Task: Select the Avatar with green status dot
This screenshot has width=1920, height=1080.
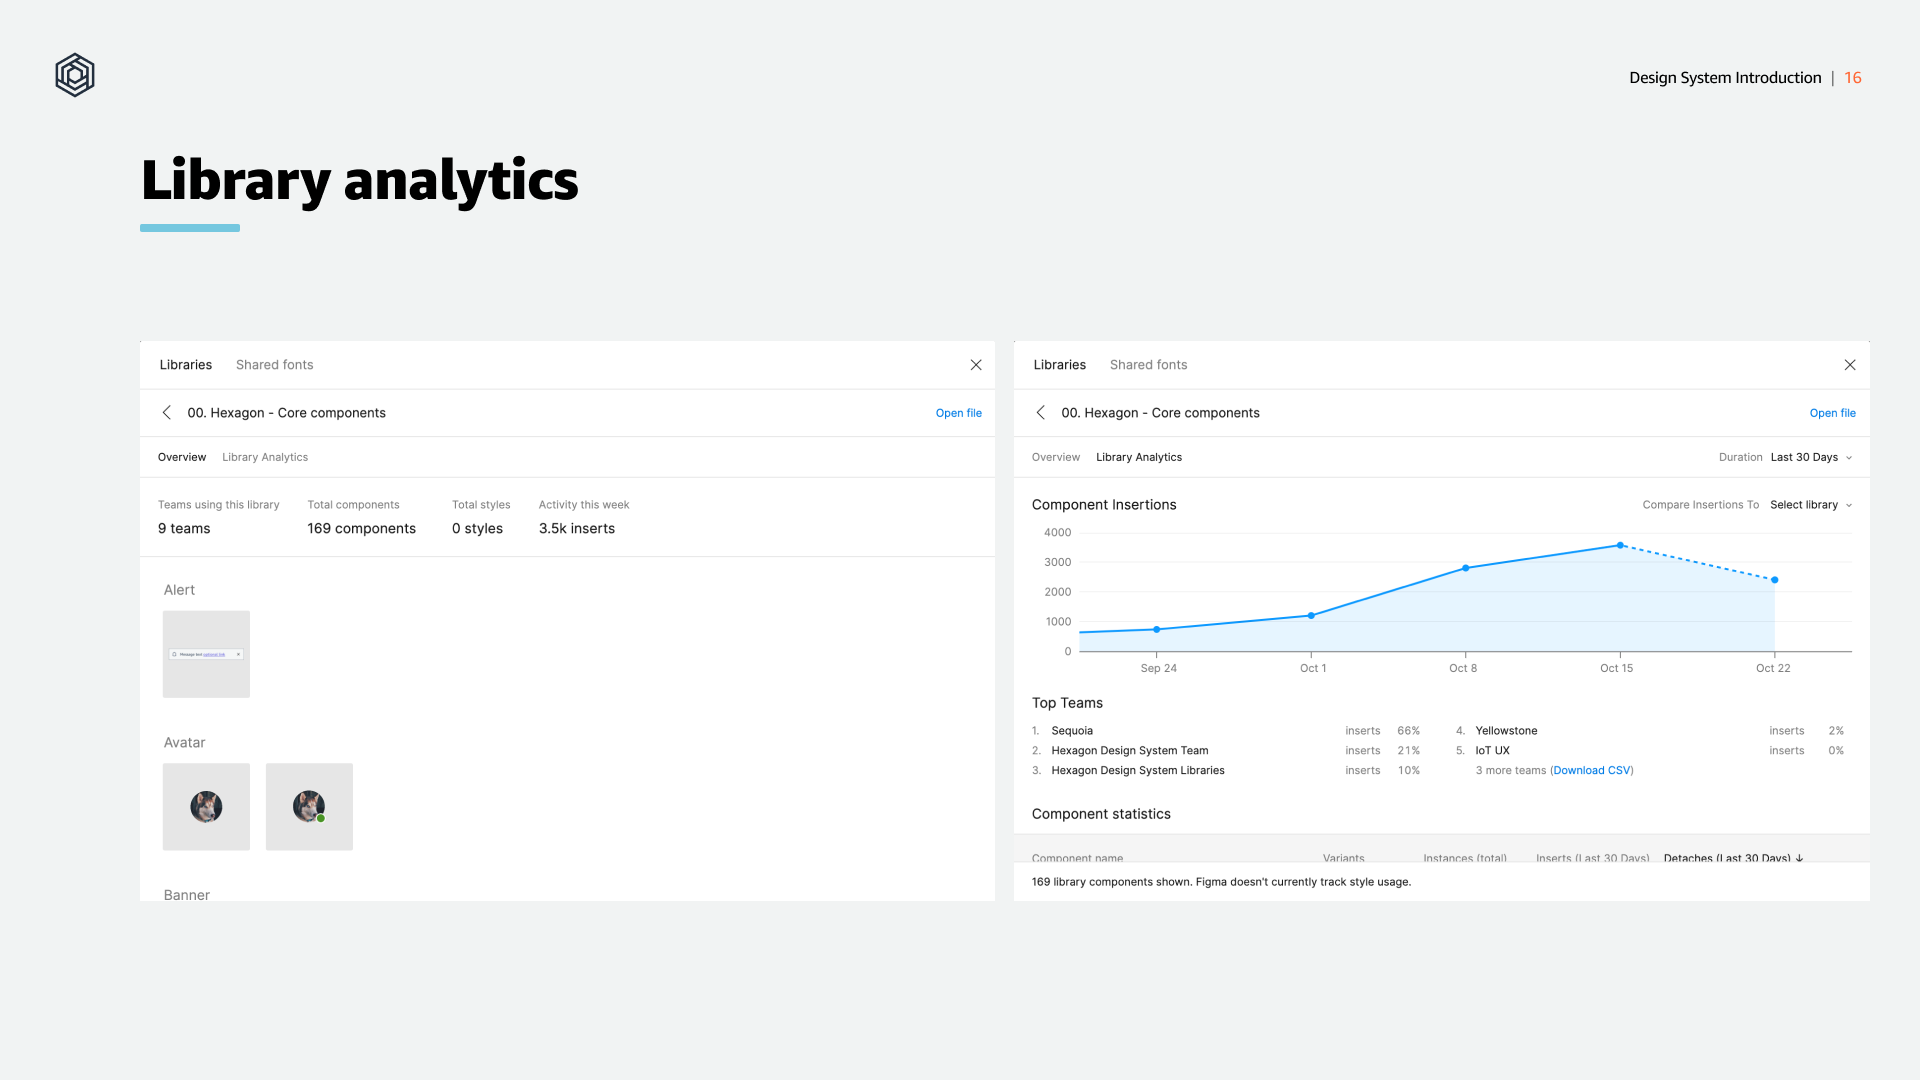Action: coord(309,807)
